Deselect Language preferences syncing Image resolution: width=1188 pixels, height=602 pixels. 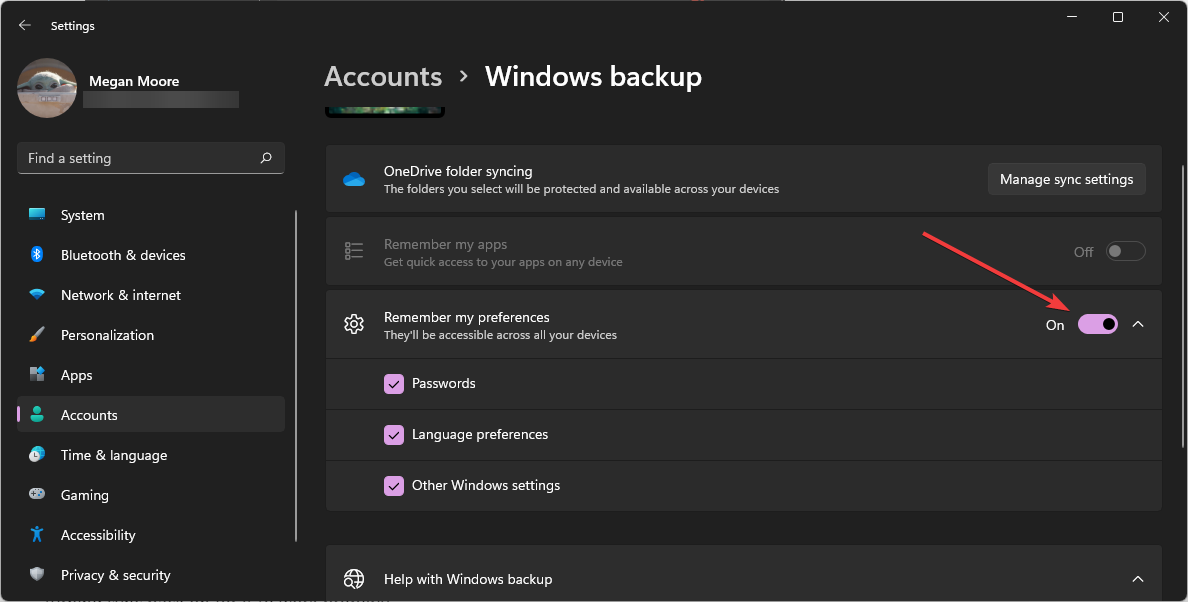tap(394, 434)
